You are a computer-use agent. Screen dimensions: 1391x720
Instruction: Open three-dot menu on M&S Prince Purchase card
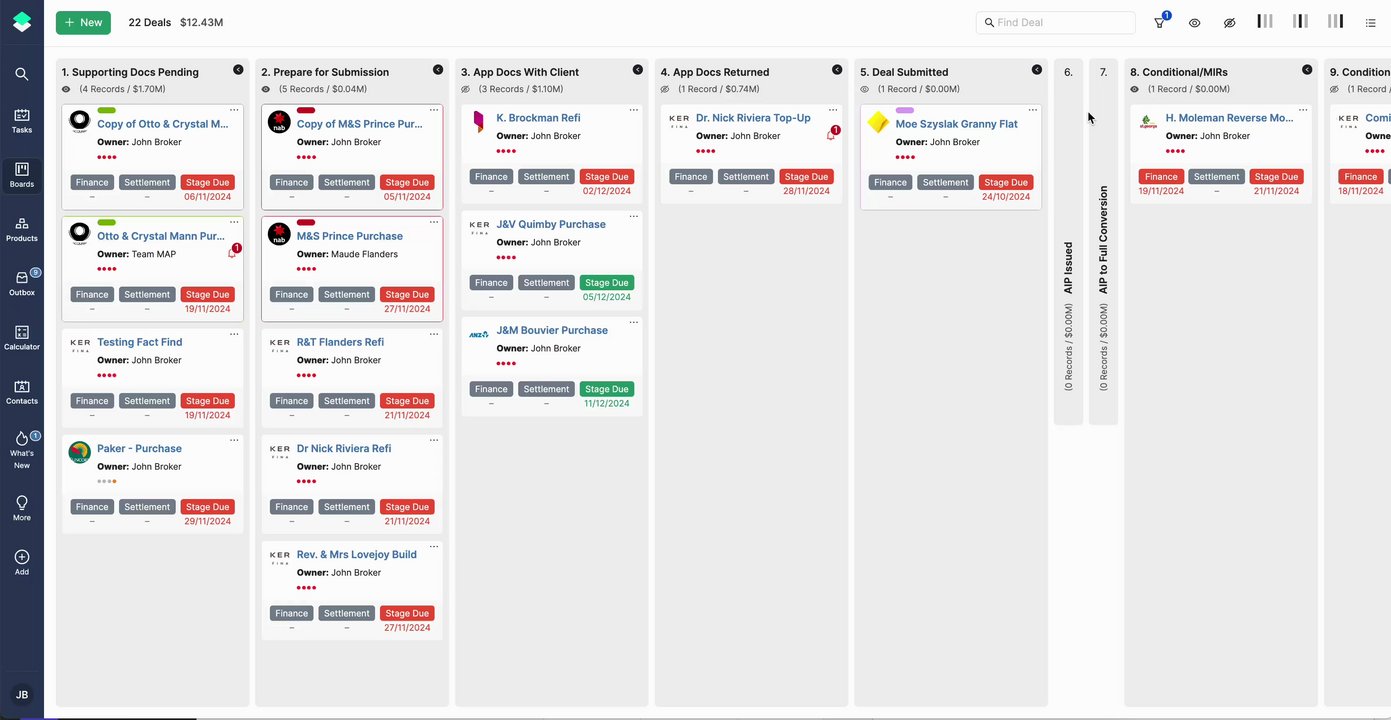(434, 222)
